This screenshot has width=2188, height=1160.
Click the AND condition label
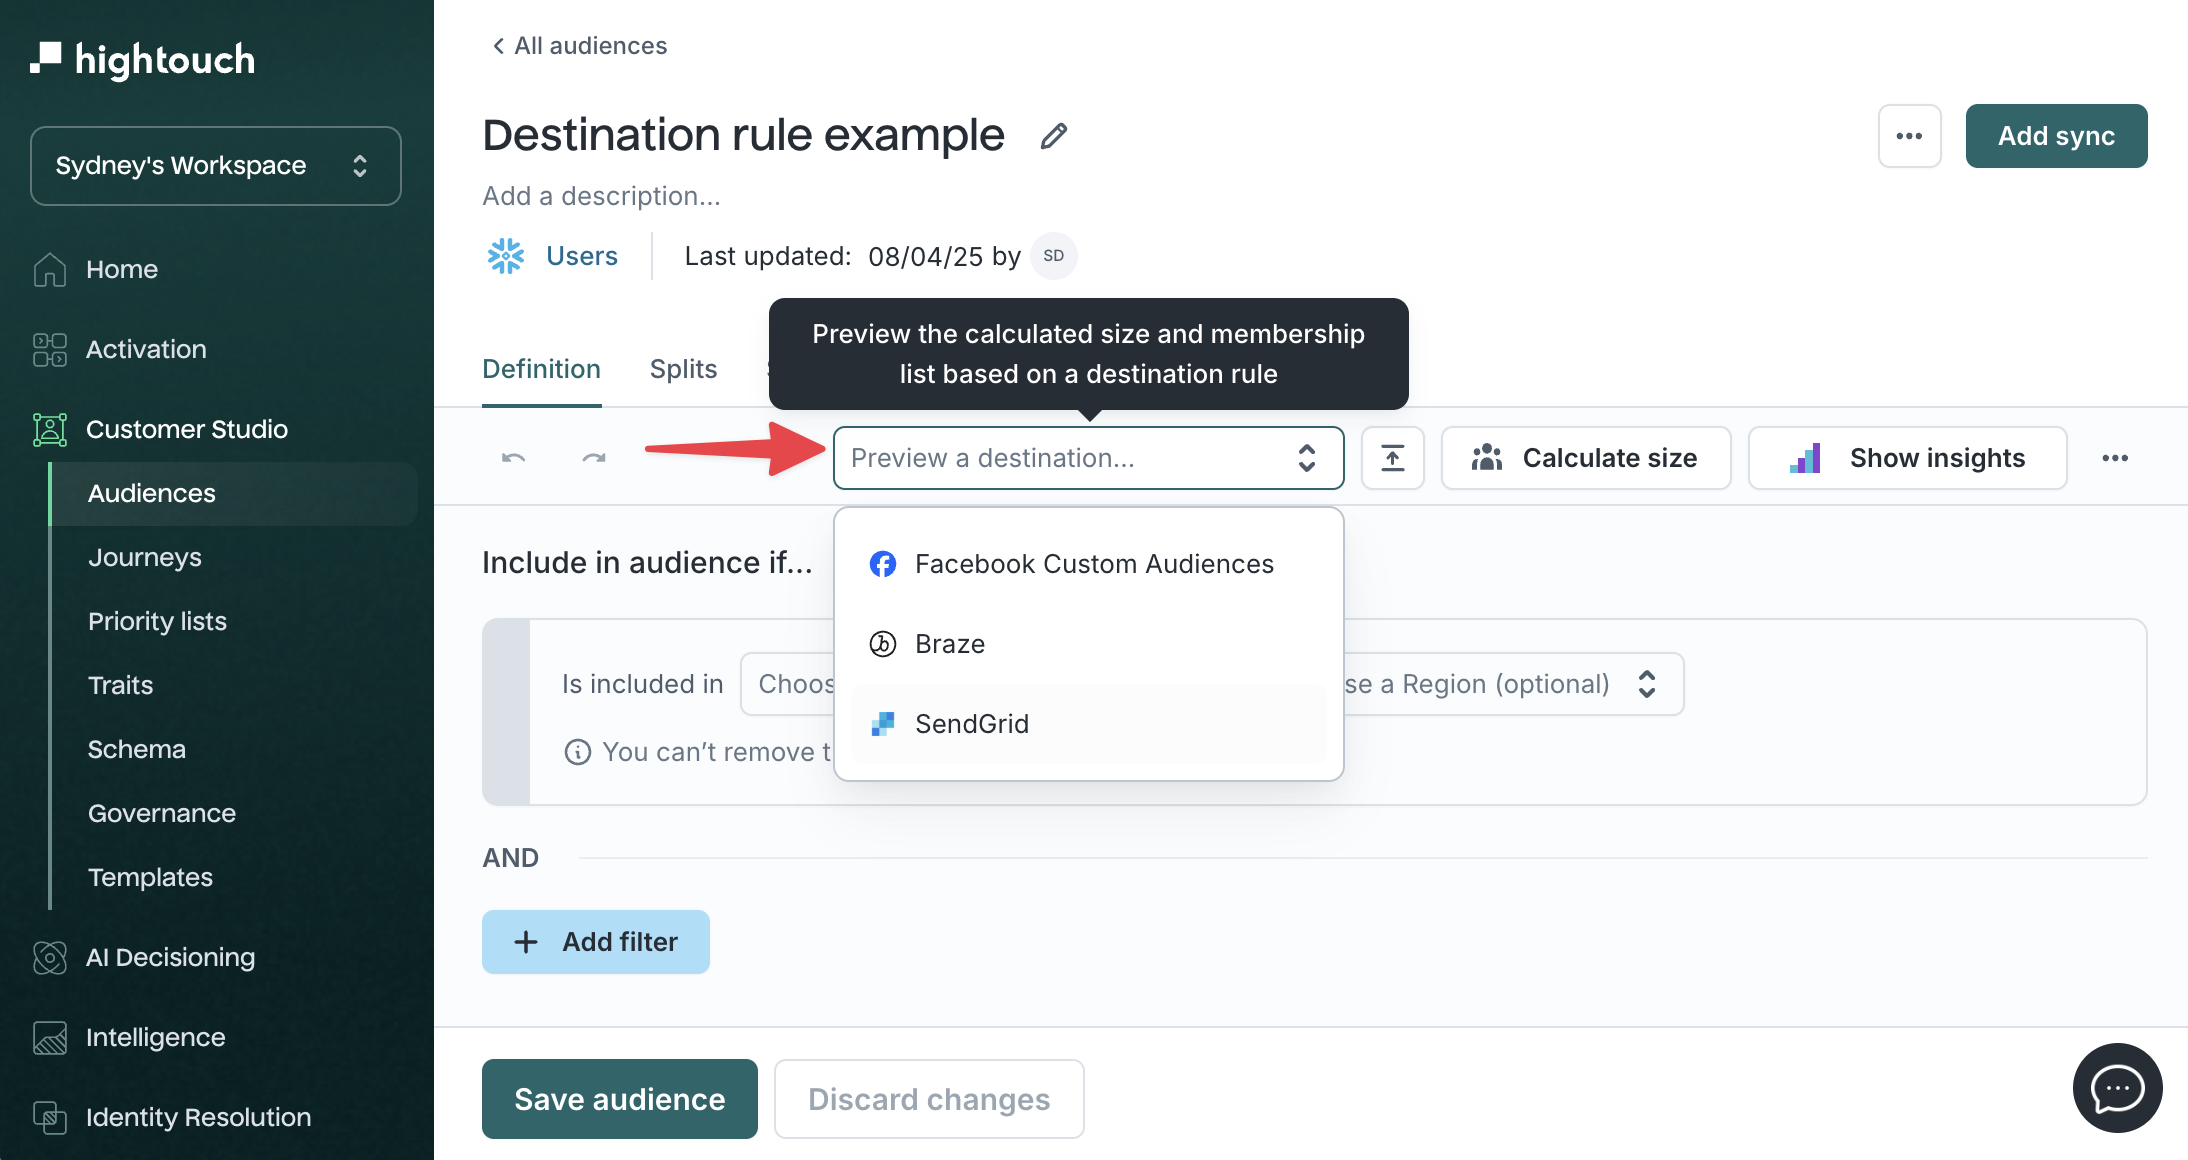pos(510,858)
